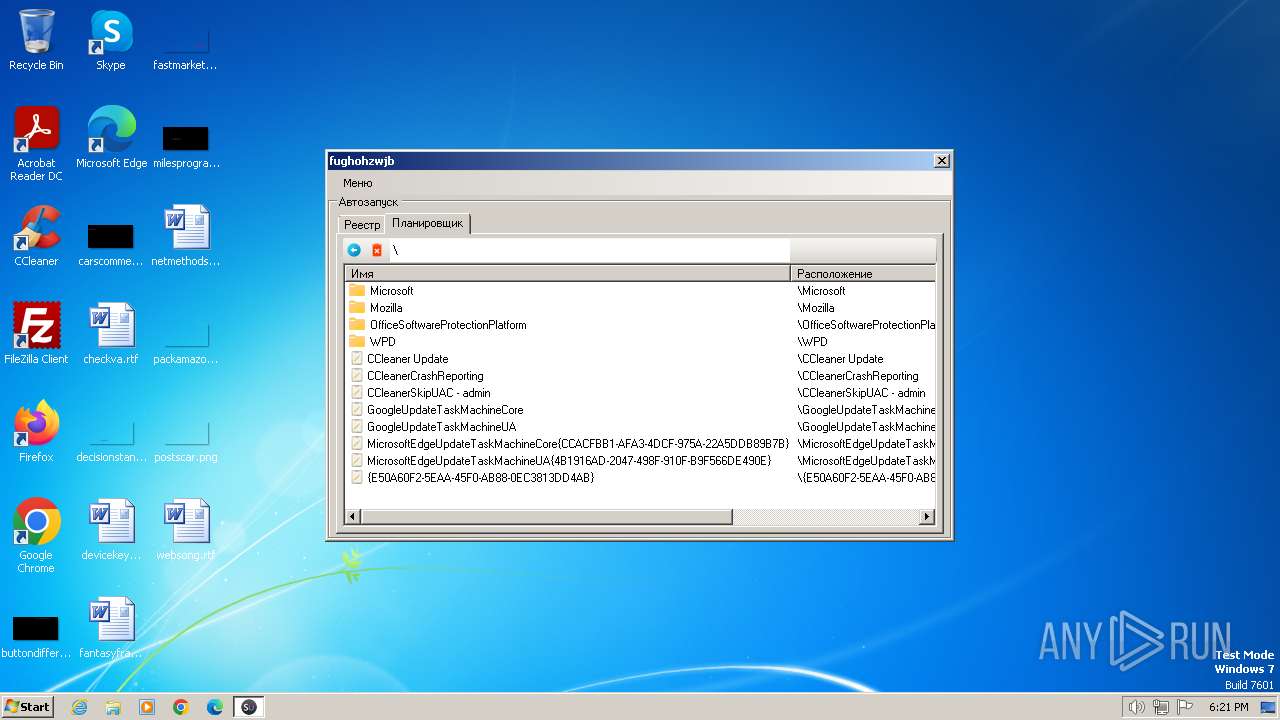
Task: Open Edge from the taskbar
Action: click(215, 707)
